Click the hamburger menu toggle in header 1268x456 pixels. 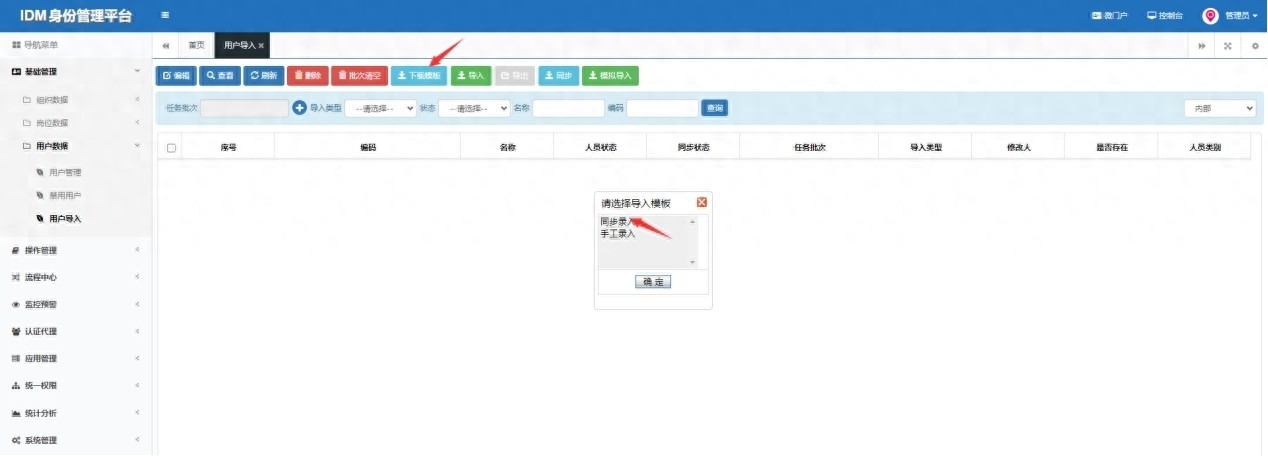point(165,15)
